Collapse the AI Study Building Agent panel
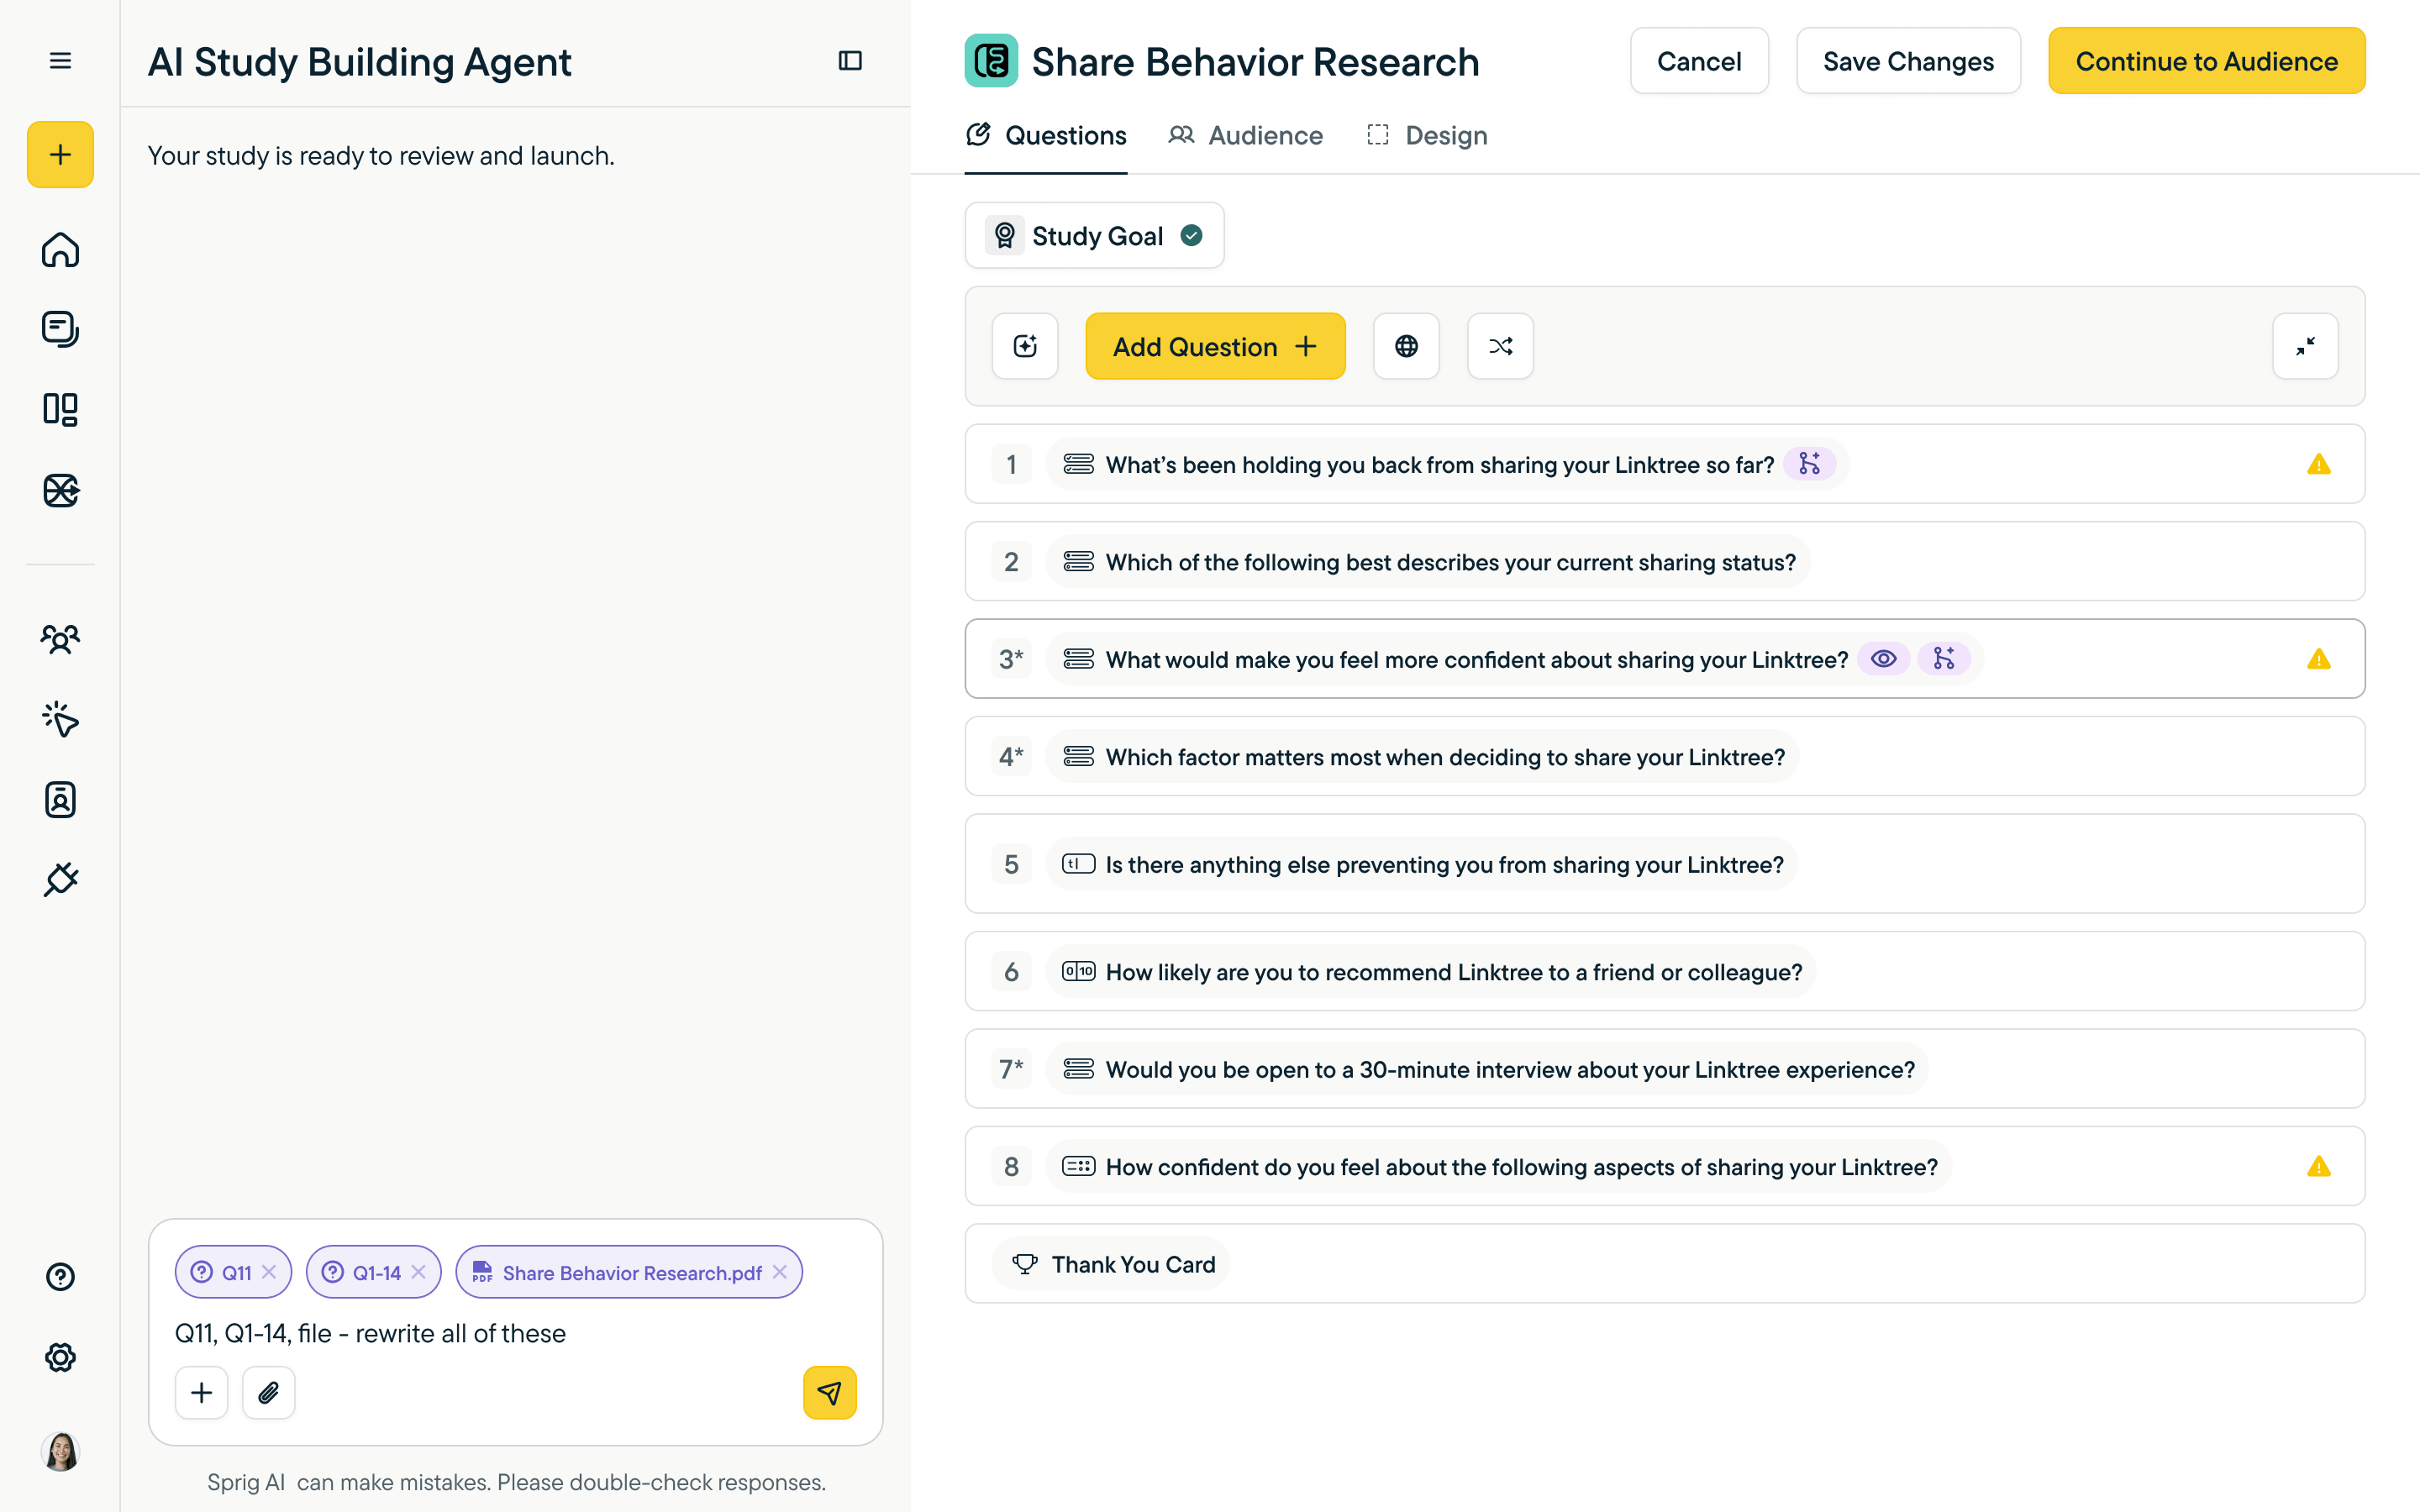 850,61
